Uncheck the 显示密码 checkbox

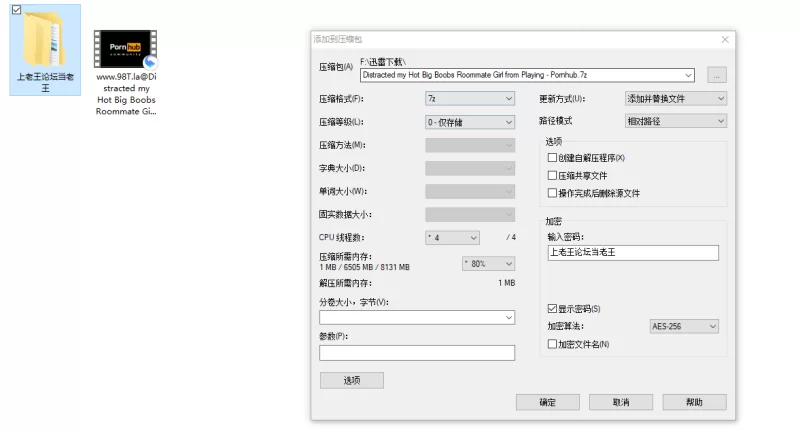click(x=552, y=309)
